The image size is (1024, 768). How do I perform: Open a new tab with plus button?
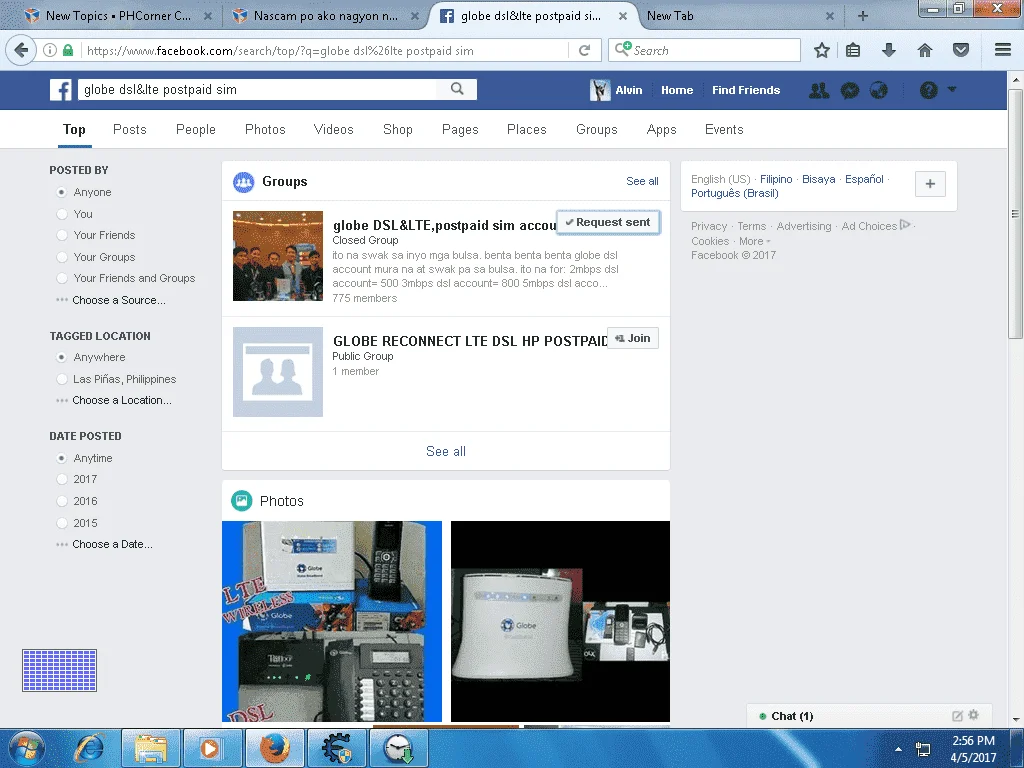[x=863, y=16]
